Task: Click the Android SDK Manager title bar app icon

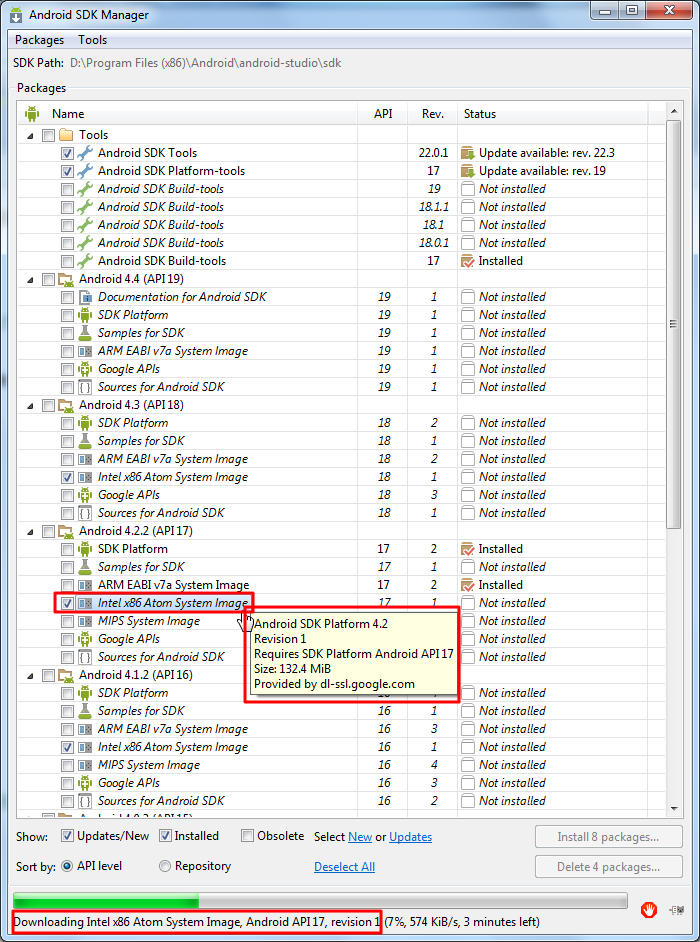Action: tap(16, 14)
